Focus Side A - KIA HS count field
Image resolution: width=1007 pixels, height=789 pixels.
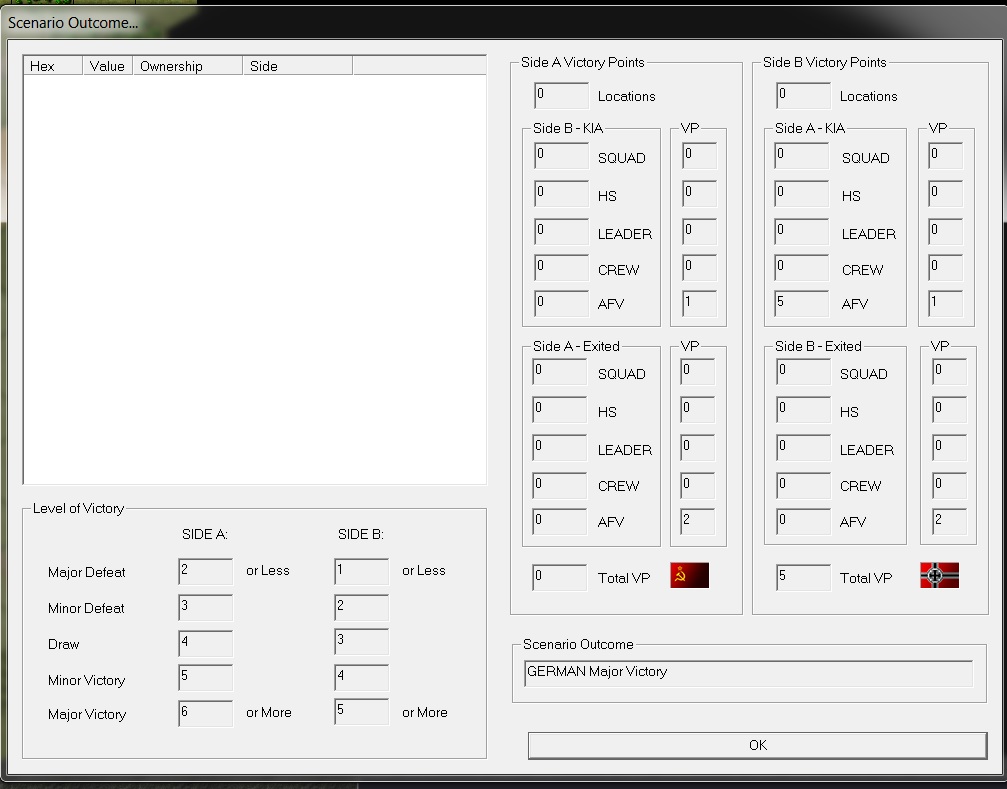(801, 194)
